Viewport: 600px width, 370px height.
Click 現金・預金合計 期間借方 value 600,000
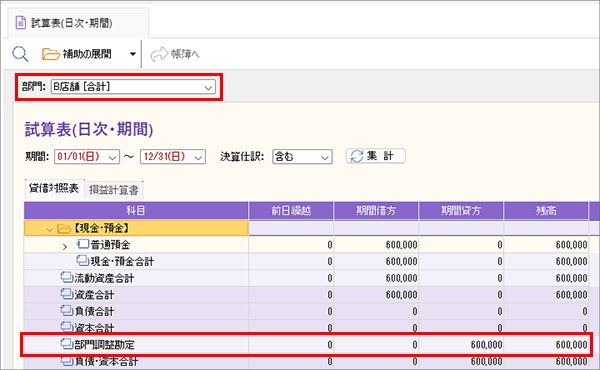click(x=401, y=262)
